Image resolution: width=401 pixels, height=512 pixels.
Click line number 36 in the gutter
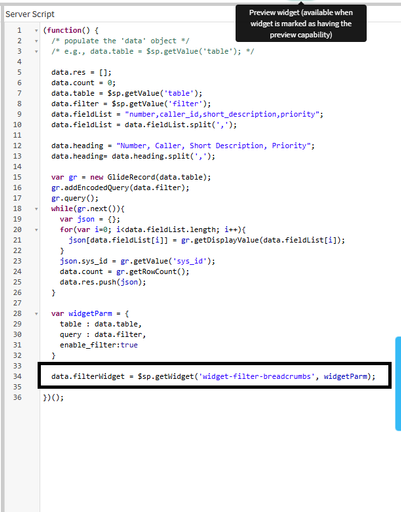17,397
